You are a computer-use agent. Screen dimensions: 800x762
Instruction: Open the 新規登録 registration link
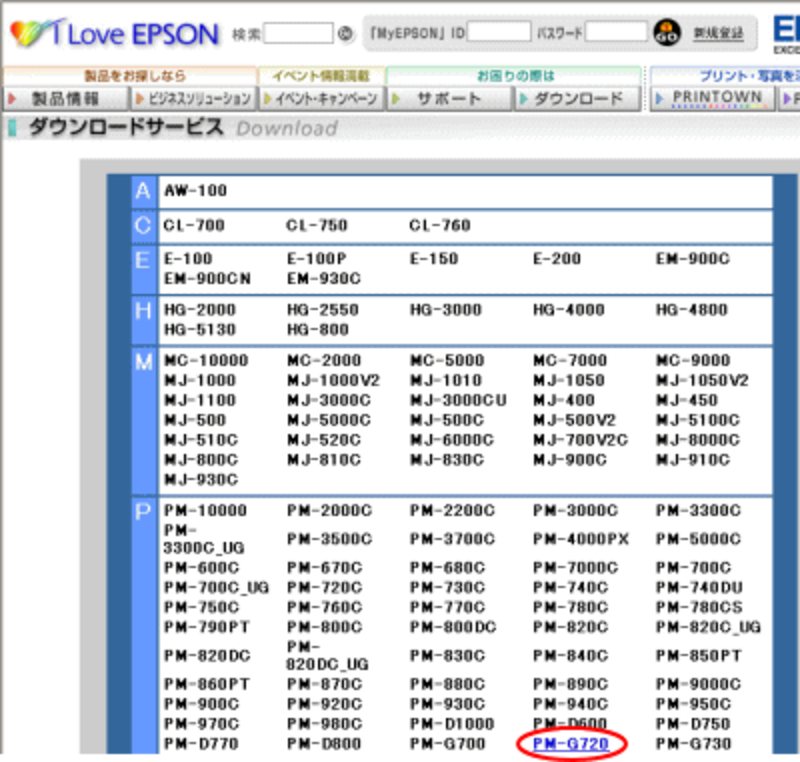point(718,34)
